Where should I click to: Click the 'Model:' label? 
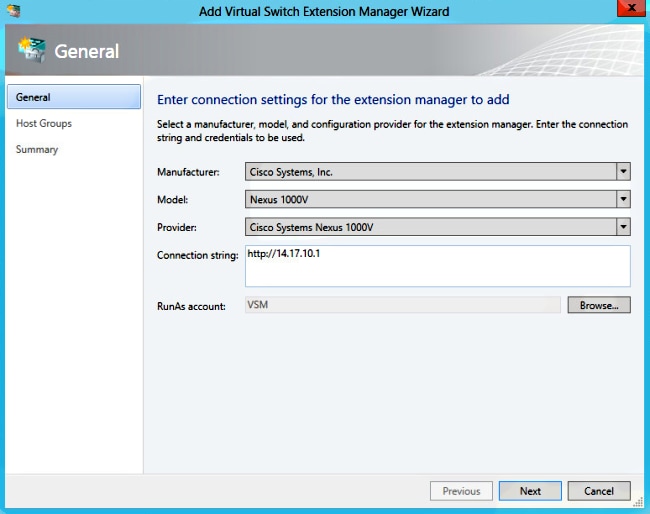pos(172,200)
